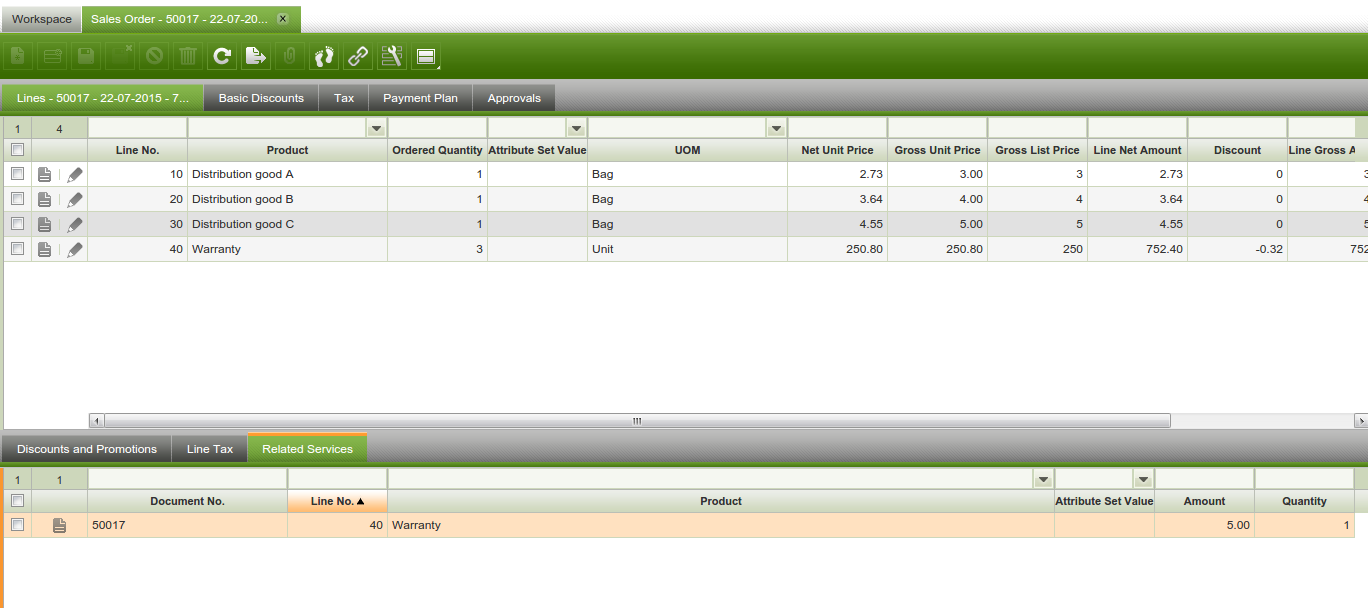
Task: Tick checkbox for Distribution good B row
Action: click(17, 199)
